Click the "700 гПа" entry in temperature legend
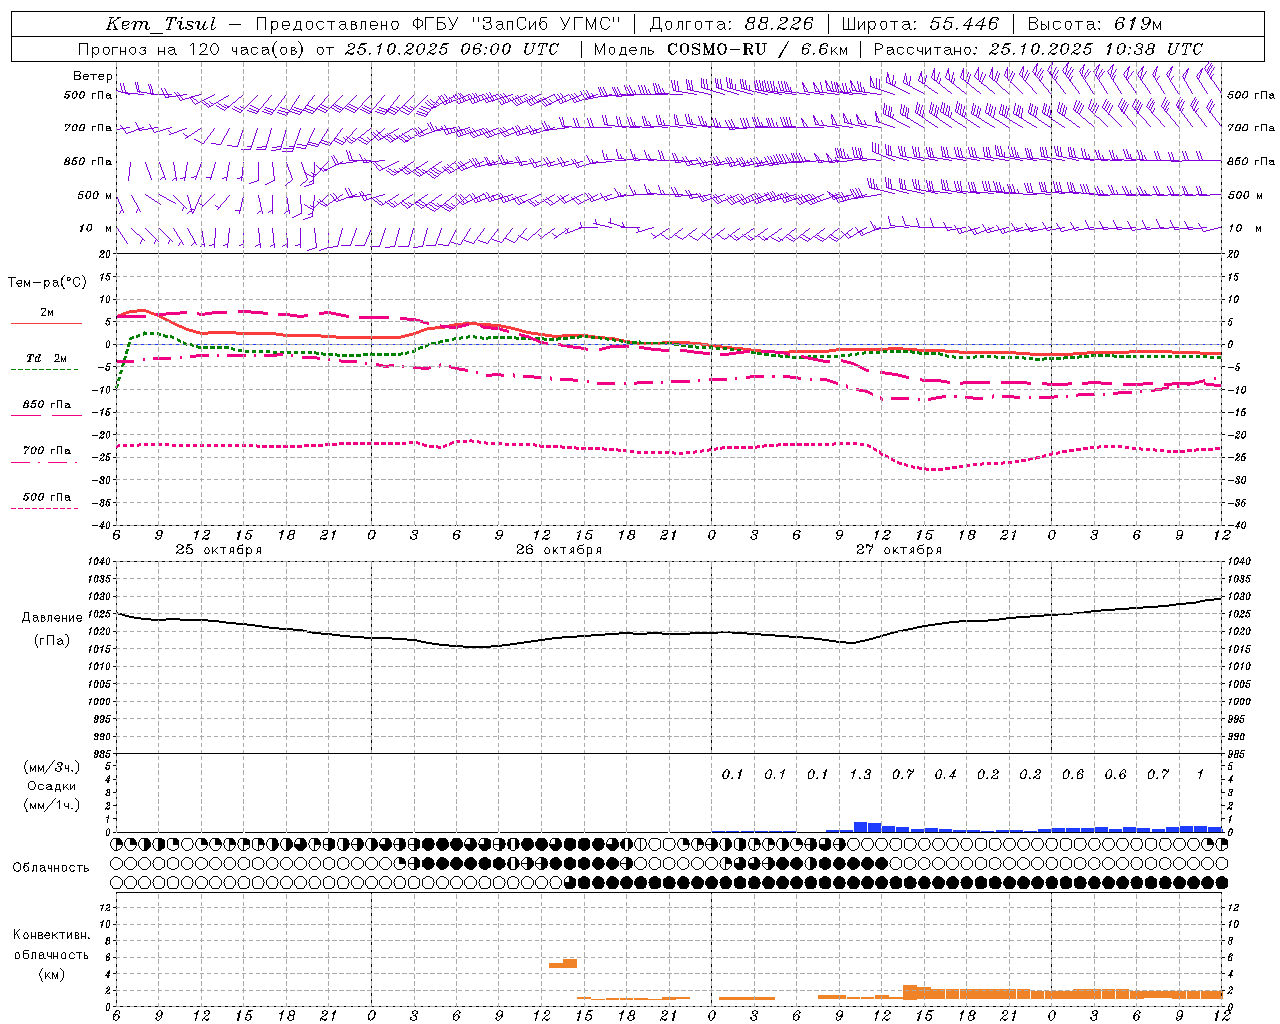Screen dimensions: 1280x1024 coord(47,450)
